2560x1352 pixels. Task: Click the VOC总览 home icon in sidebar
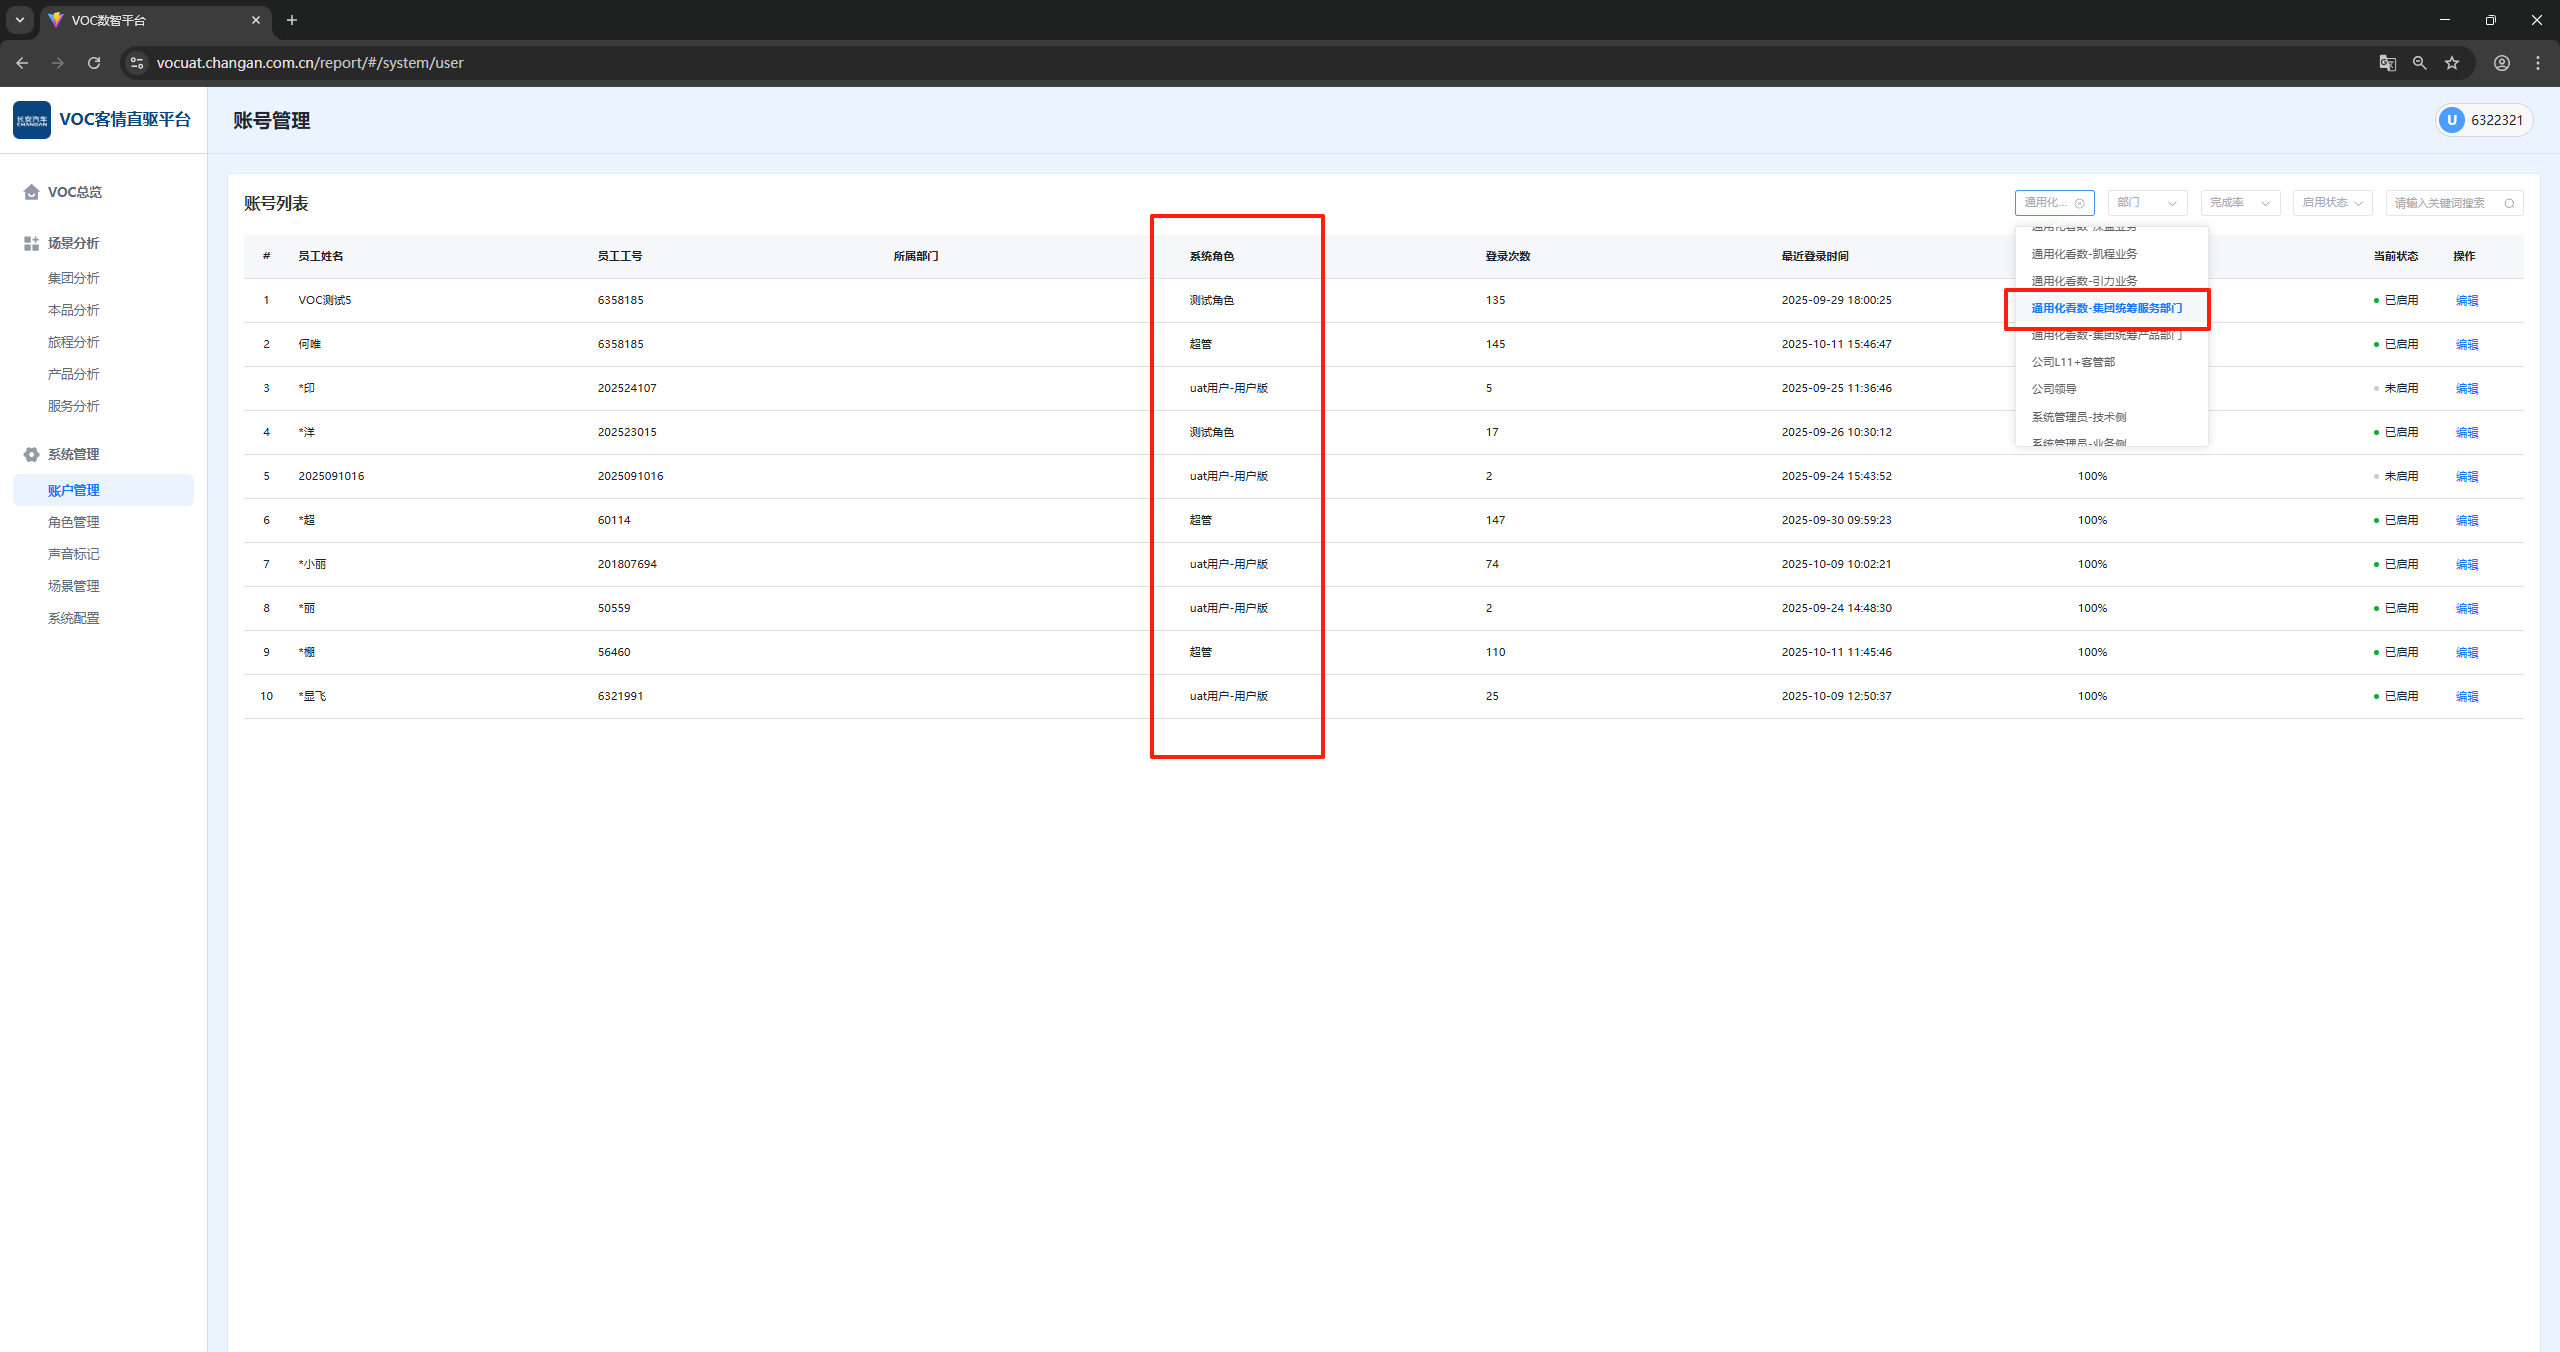point(31,192)
